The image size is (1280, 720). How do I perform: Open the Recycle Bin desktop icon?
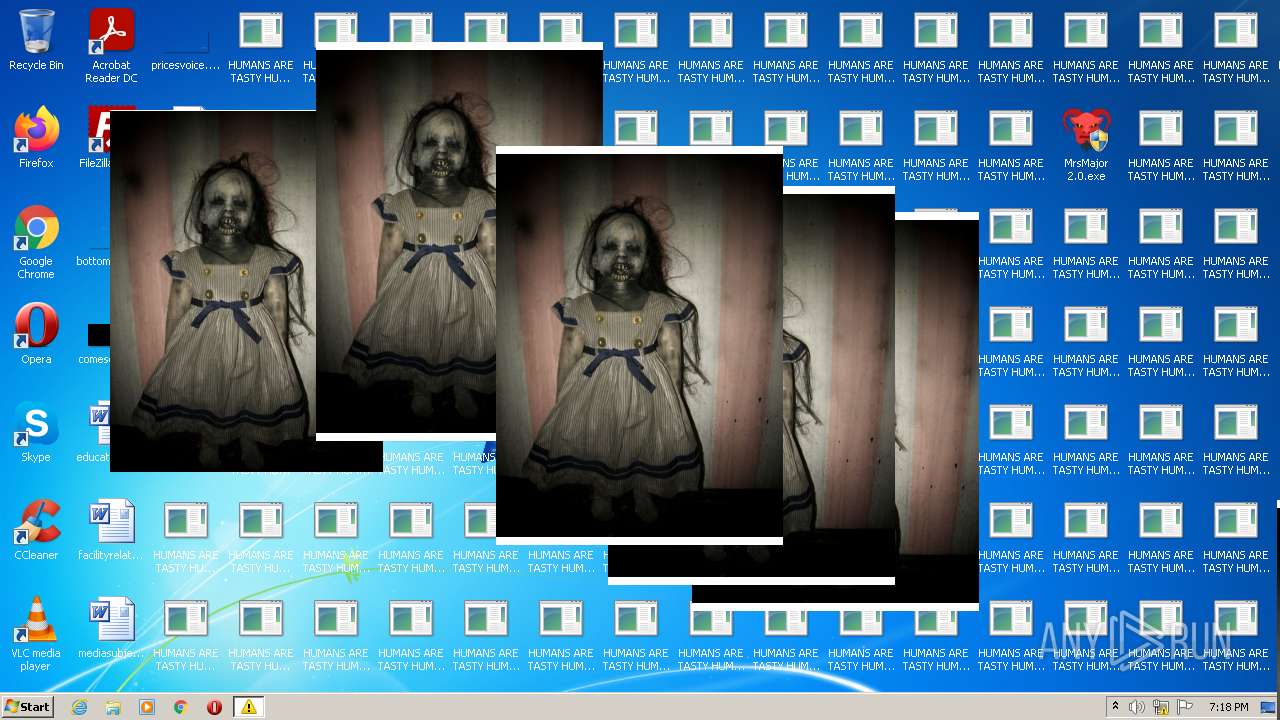click(x=36, y=40)
